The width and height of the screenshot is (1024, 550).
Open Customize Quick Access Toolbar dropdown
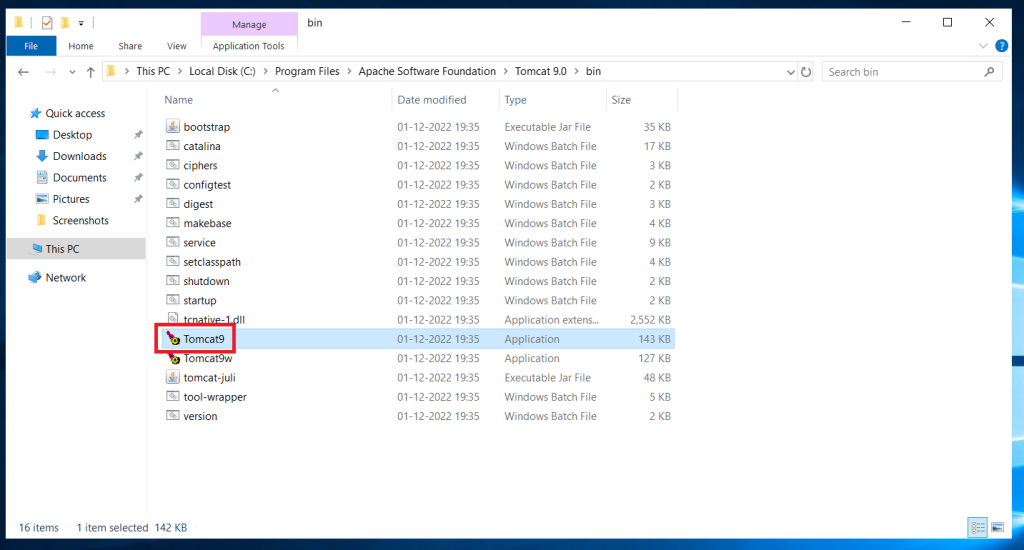(81, 24)
